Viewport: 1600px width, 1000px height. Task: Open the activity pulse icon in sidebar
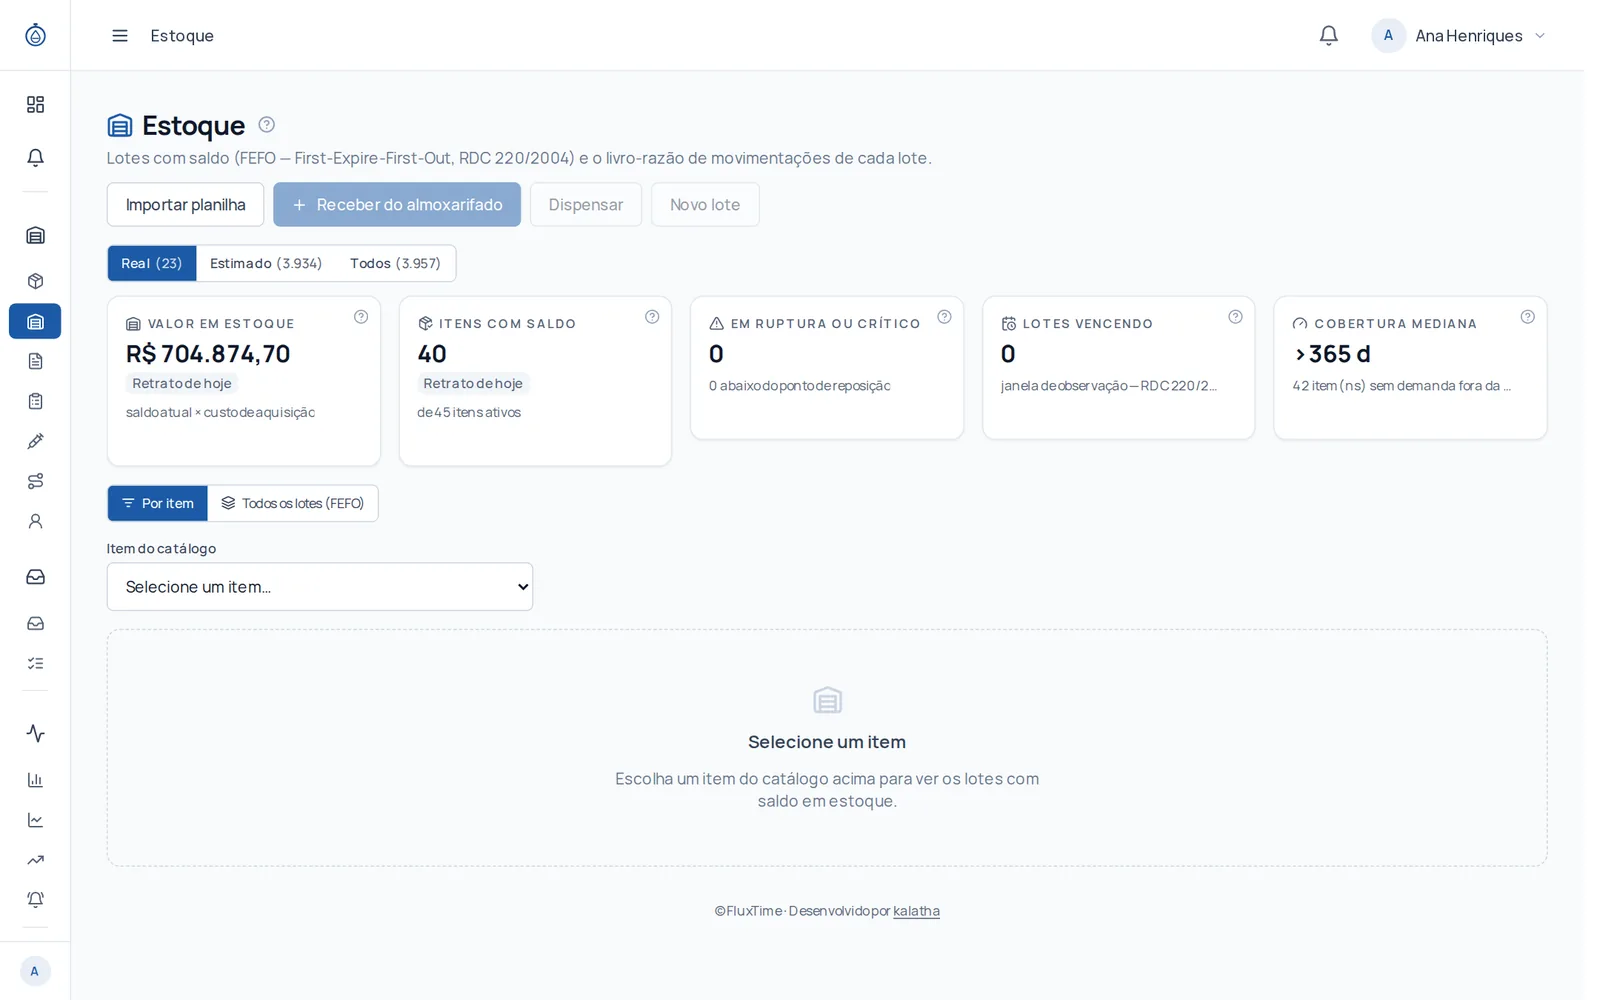pyautogui.click(x=35, y=733)
